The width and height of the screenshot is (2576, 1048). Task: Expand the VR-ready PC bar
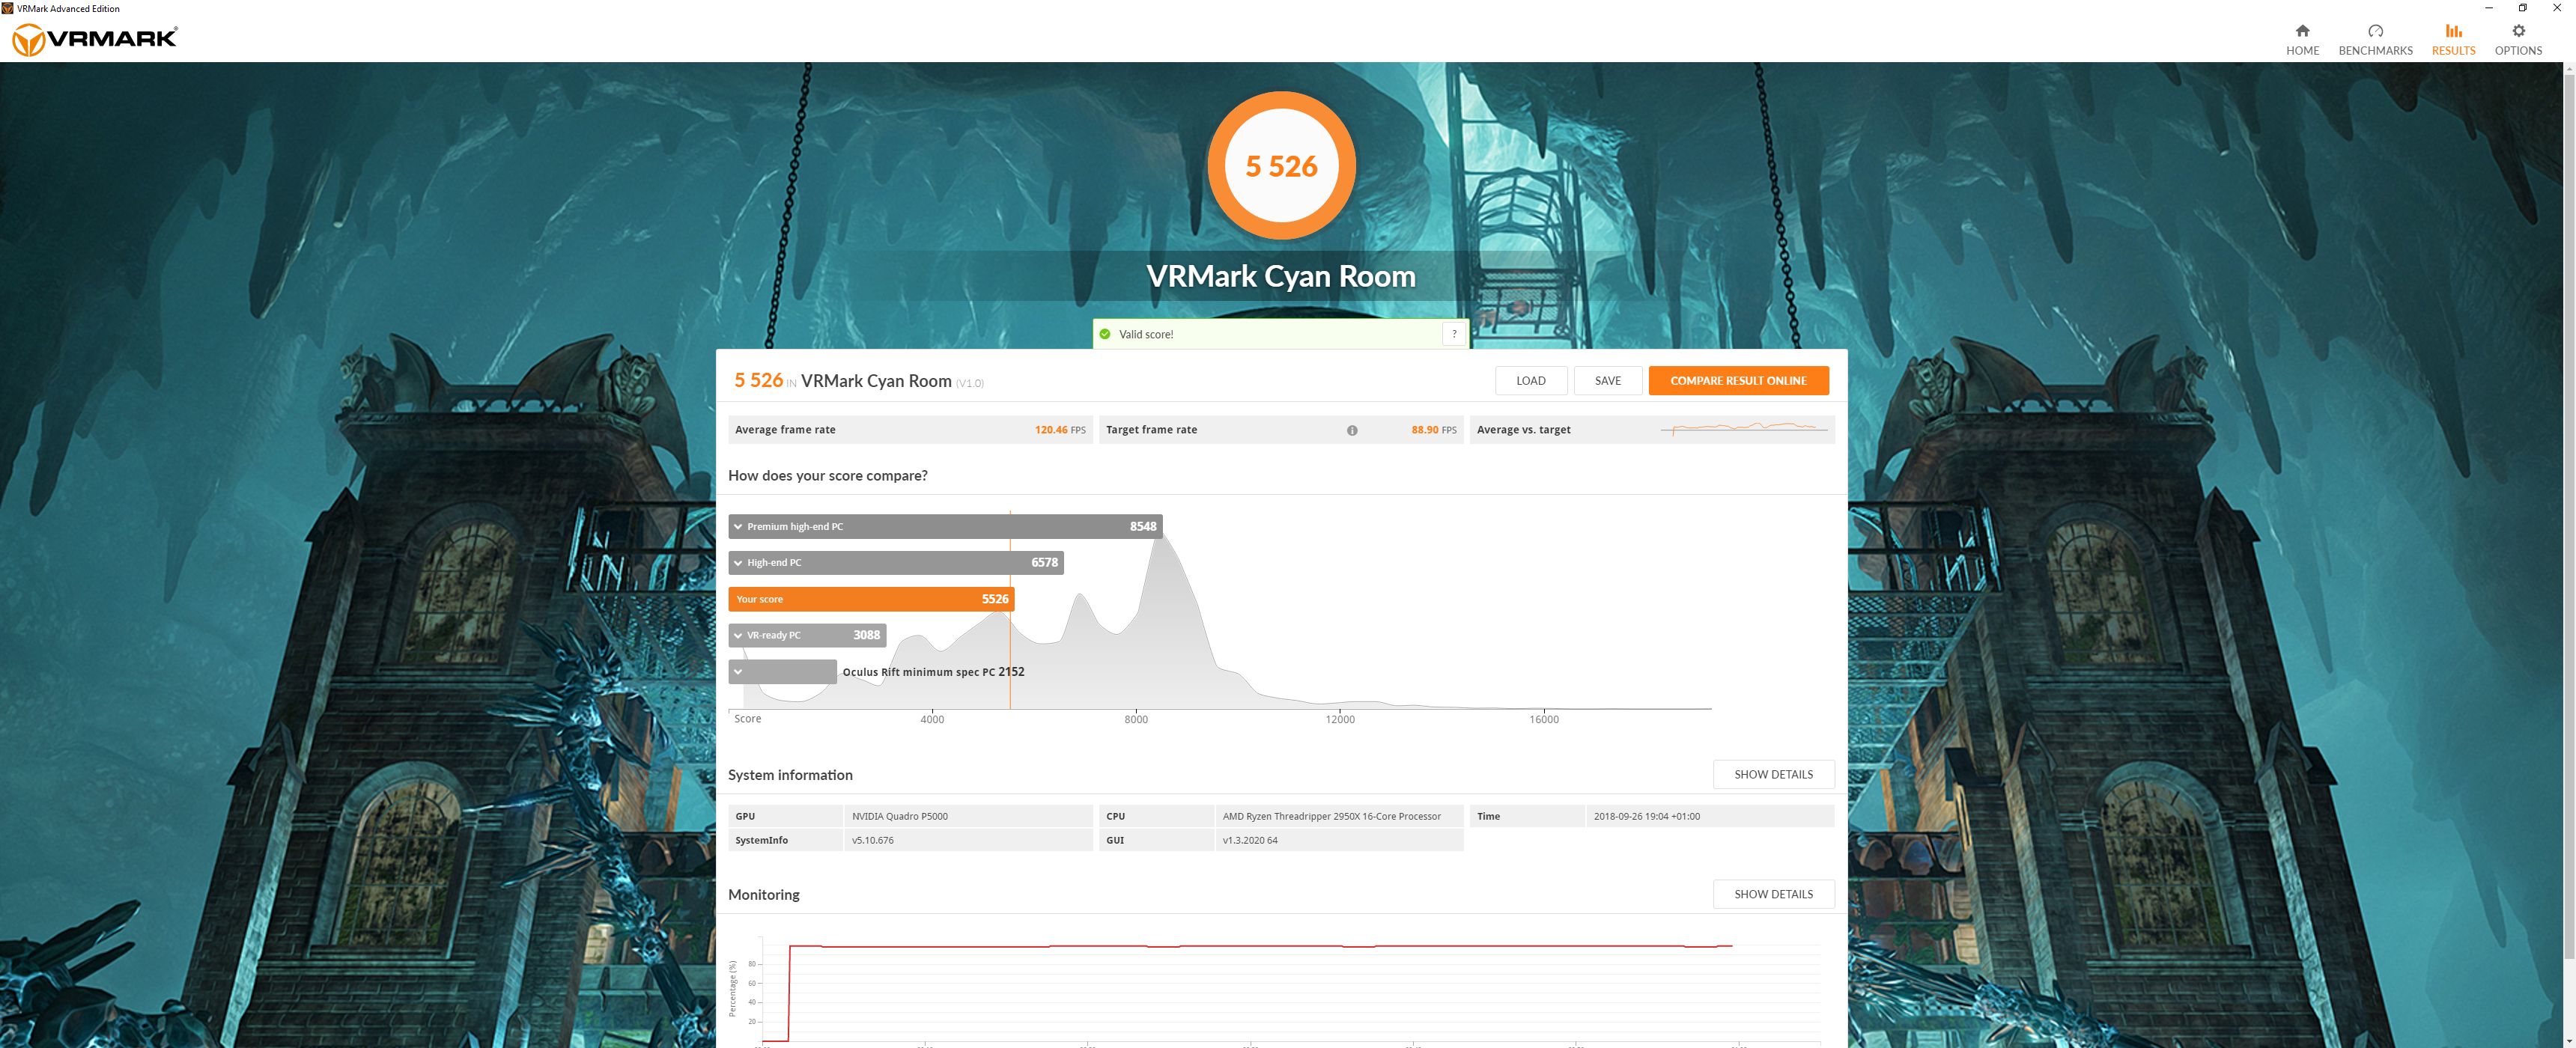[x=738, y=636]
